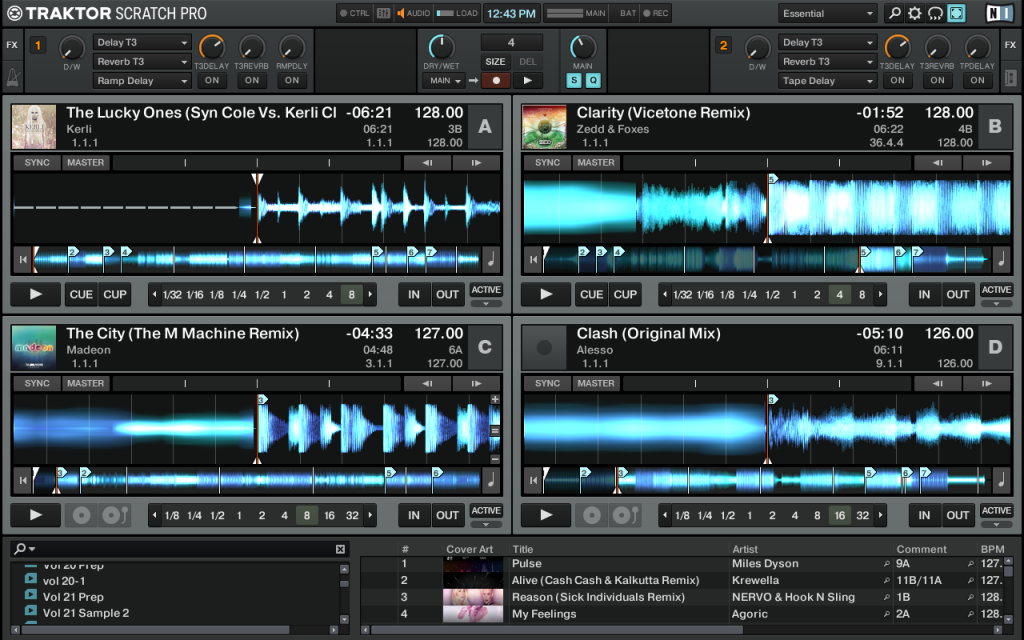Screen dimensions: 1024x640
Task: Toggle T3DELAY ON button in FX unit 1
Action: [212, 80]
